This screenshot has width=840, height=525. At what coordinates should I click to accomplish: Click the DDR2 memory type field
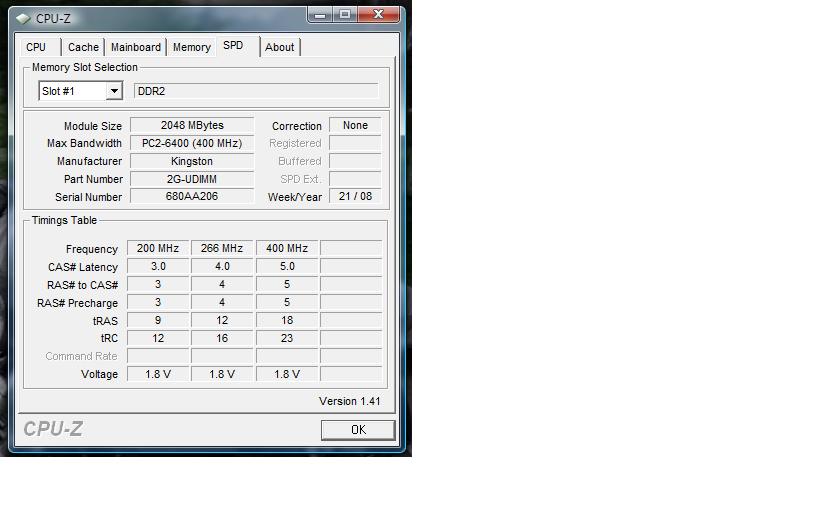[256, 91]
